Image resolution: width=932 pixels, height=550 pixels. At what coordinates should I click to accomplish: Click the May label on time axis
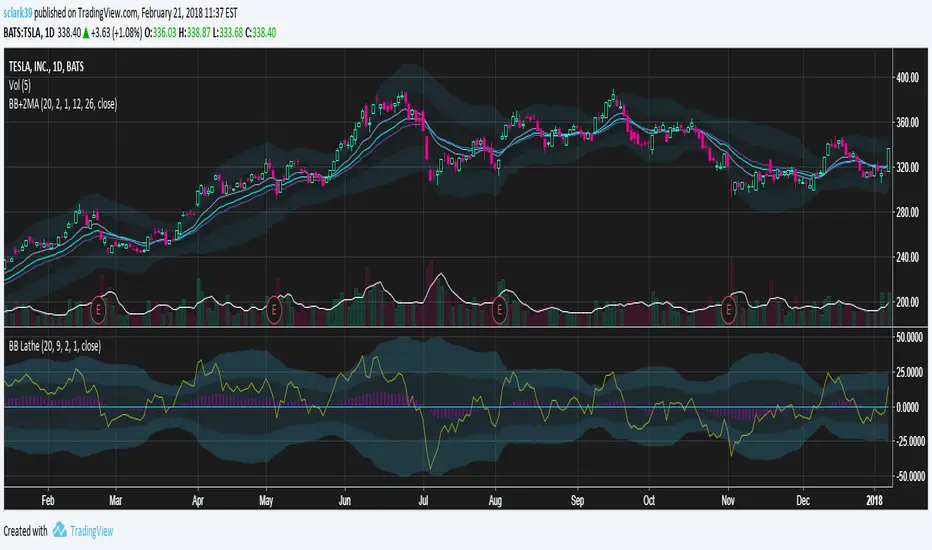(x=266, y=501)
